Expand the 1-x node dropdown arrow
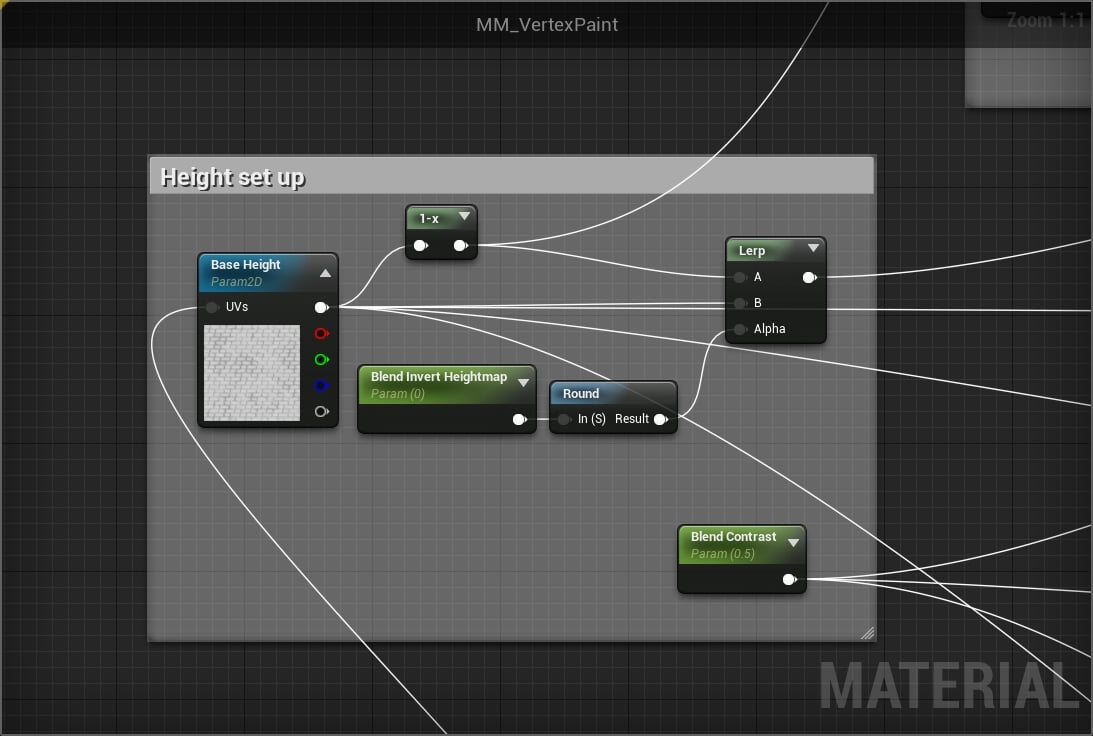Image resolution: width=1093 pixels, height=736 pixels. pos(464,216)
